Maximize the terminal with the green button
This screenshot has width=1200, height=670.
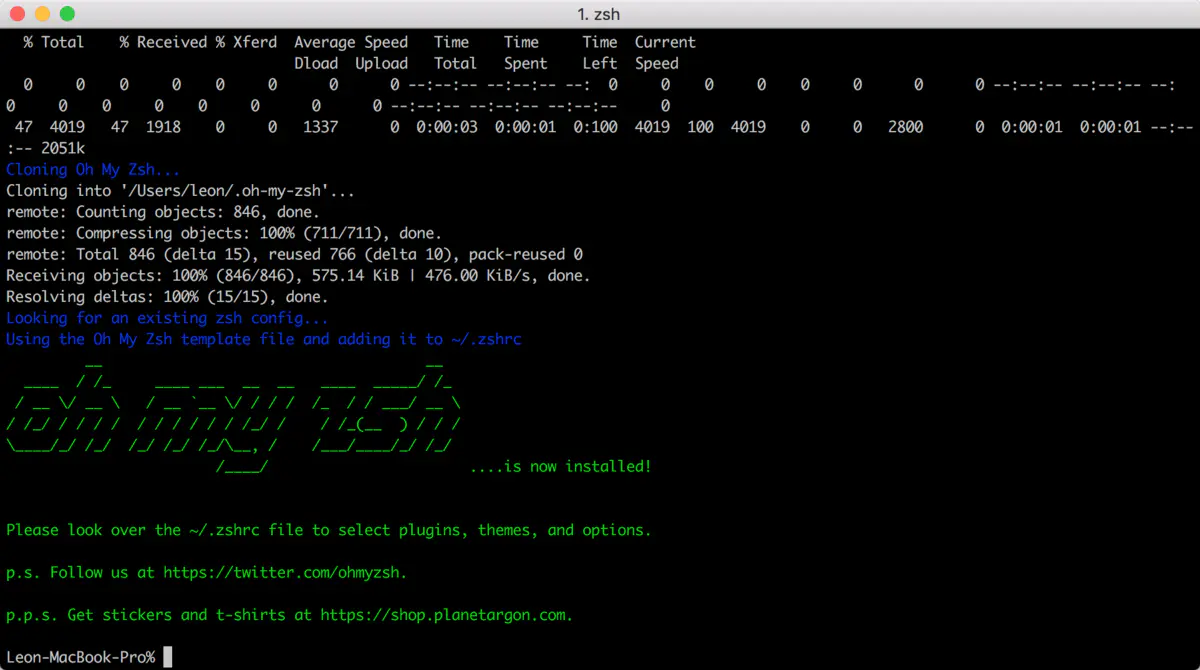67,14
